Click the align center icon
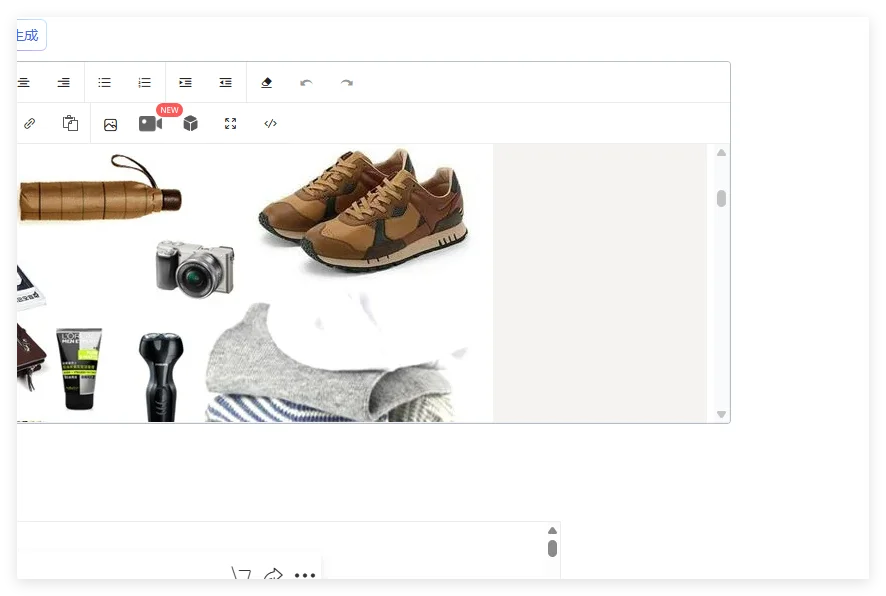Image resolution: width=886 pixels, height=596 pixels. click(23, 82)
